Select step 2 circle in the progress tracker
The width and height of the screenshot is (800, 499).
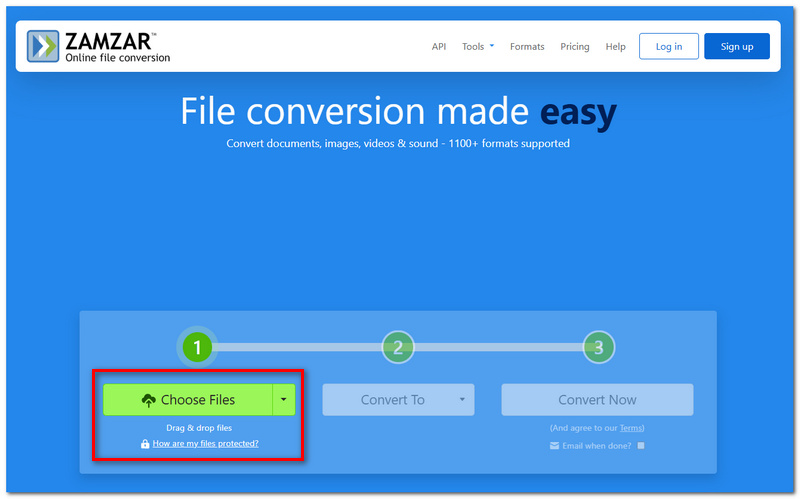click(x=398, y=347)
